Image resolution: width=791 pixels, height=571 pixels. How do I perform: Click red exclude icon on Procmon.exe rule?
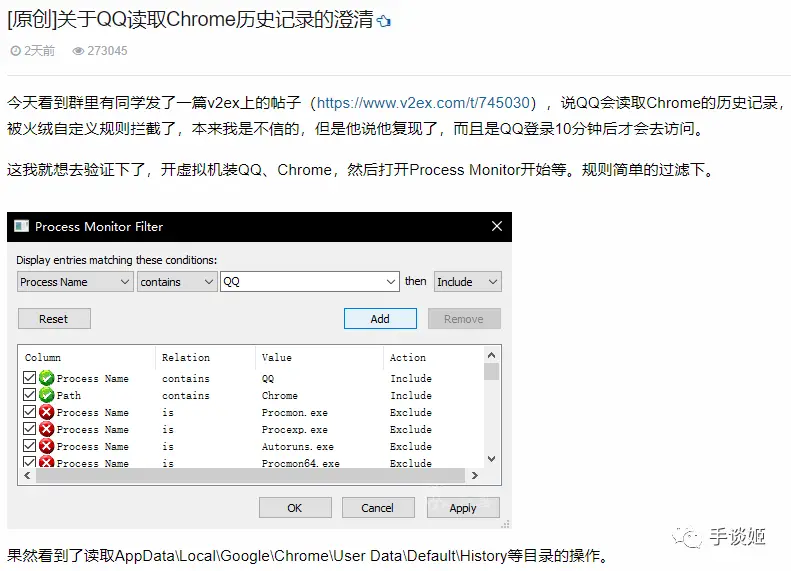click(46, 412)
